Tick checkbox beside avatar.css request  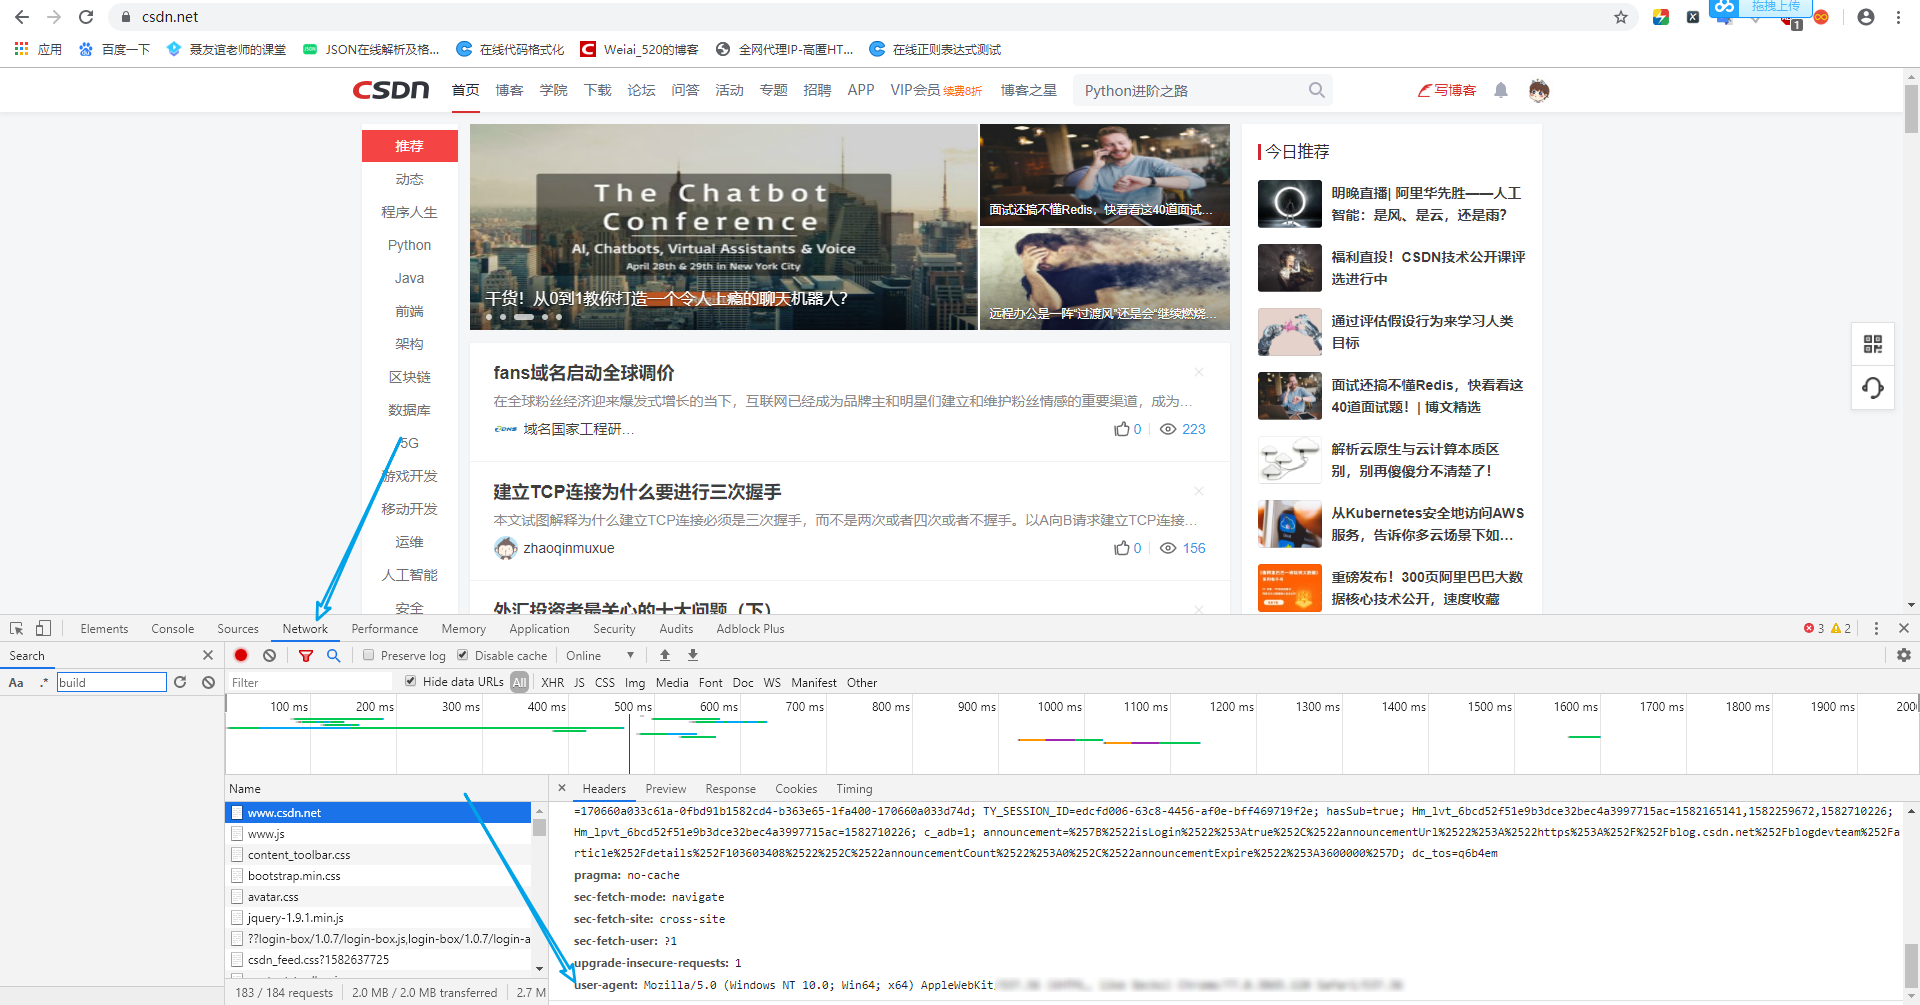pos(237,896)
